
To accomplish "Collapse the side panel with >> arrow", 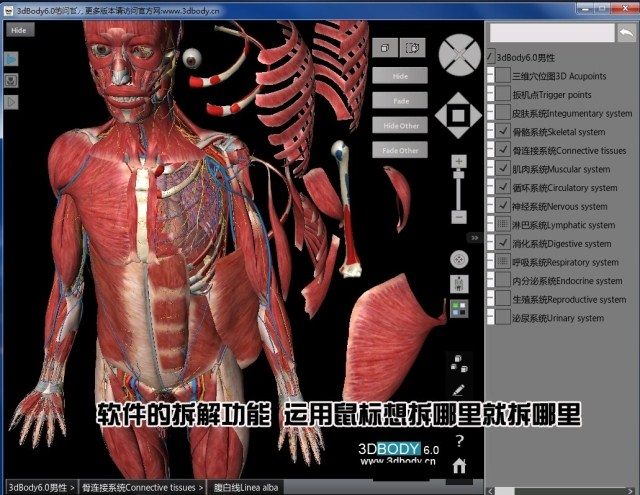I will 475,238.
